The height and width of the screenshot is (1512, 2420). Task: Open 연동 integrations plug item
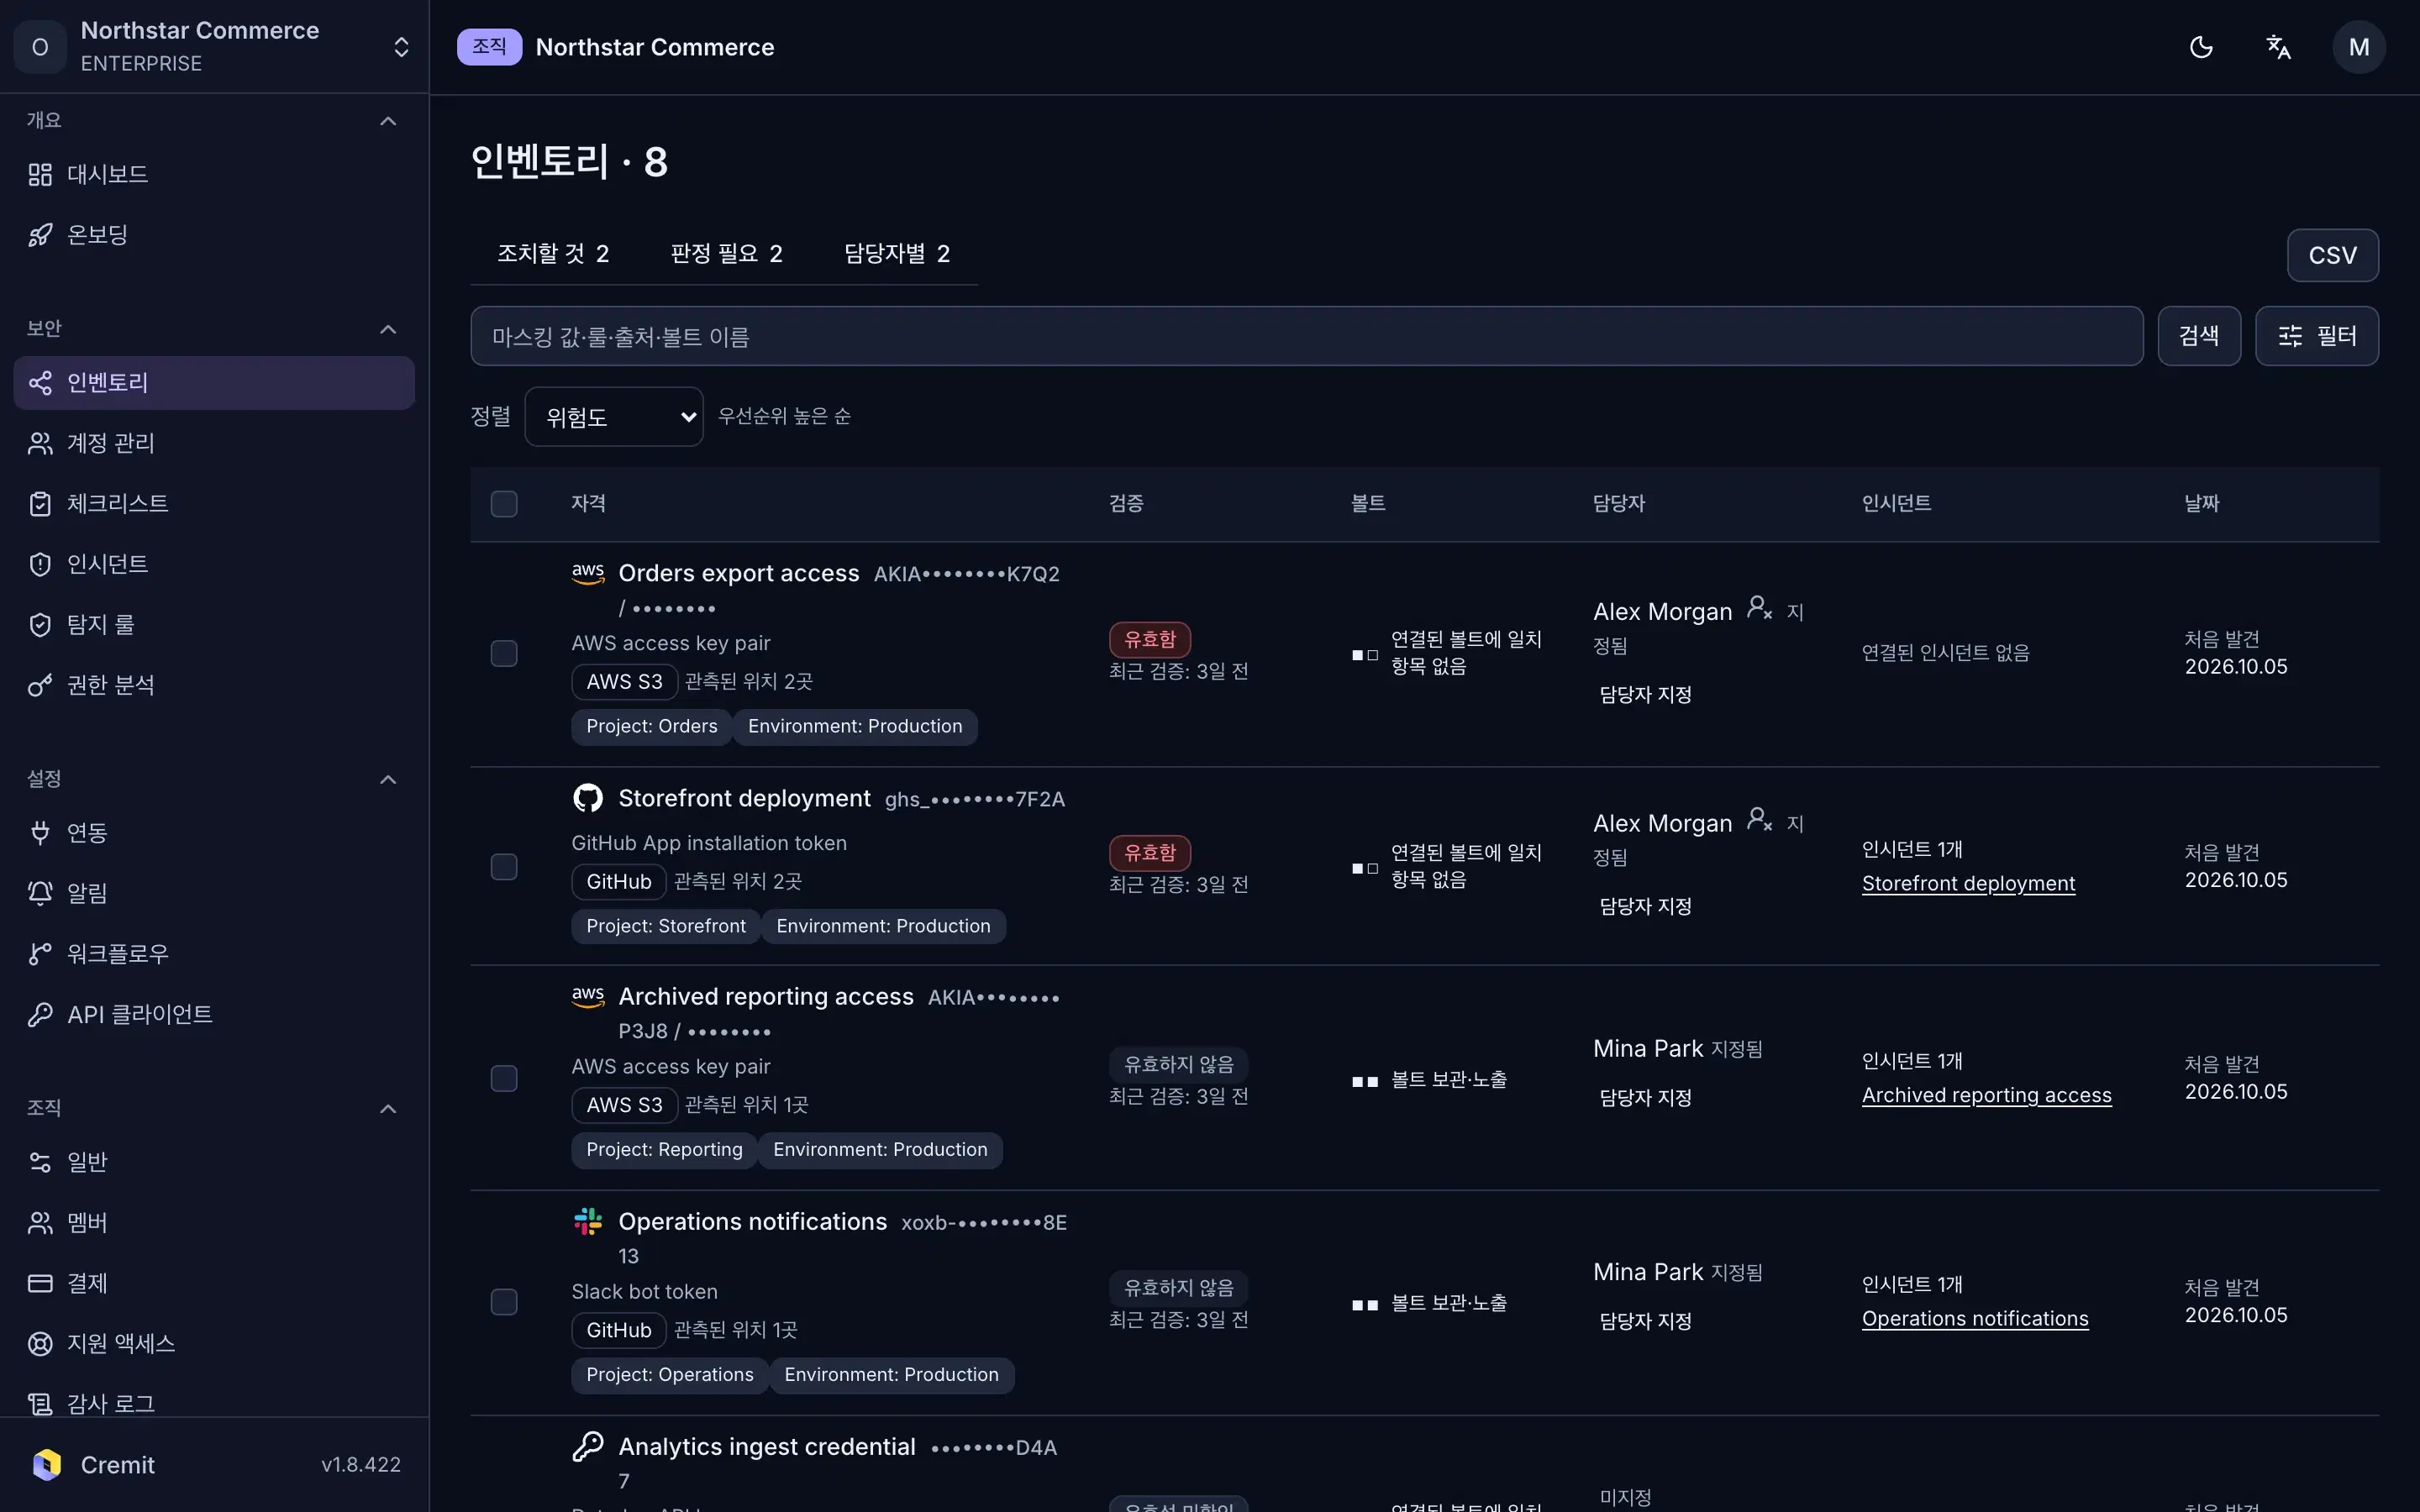[x=214, y=832]
